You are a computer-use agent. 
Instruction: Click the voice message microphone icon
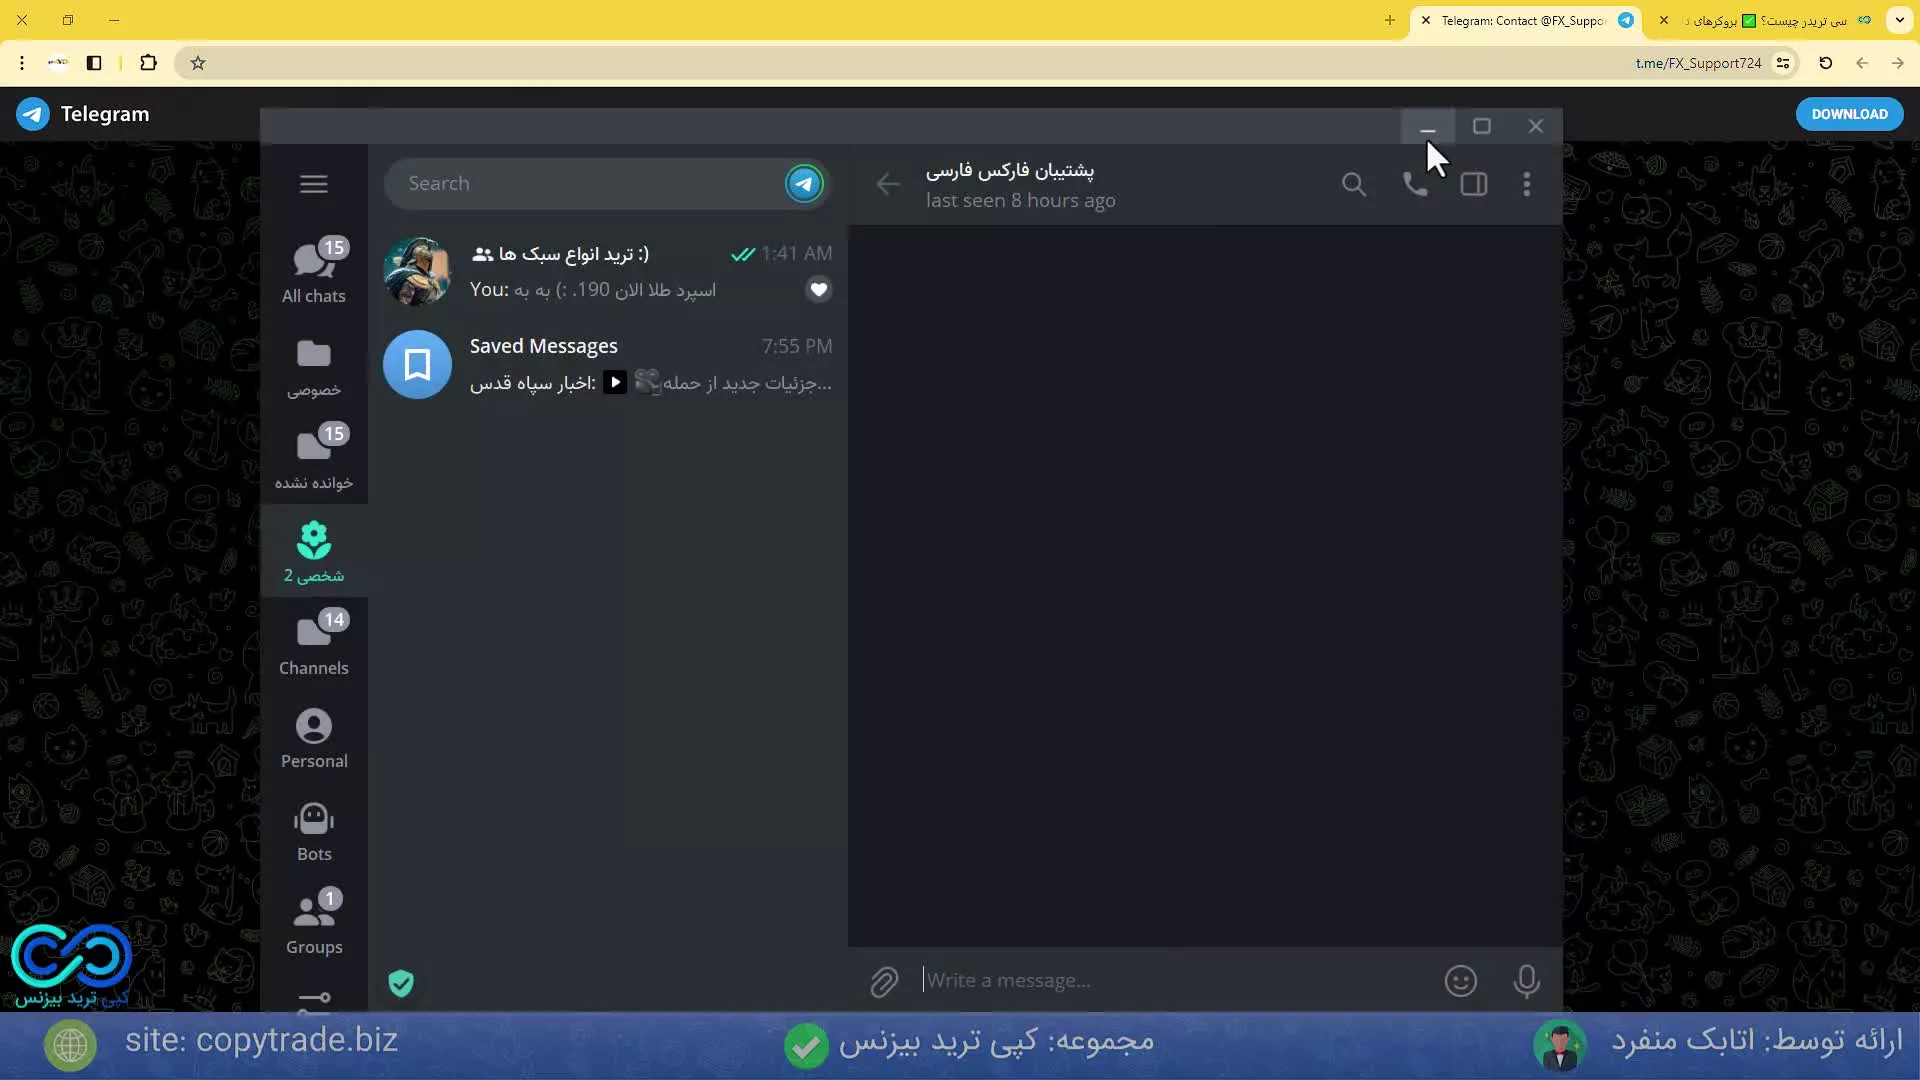point(1526,980)
